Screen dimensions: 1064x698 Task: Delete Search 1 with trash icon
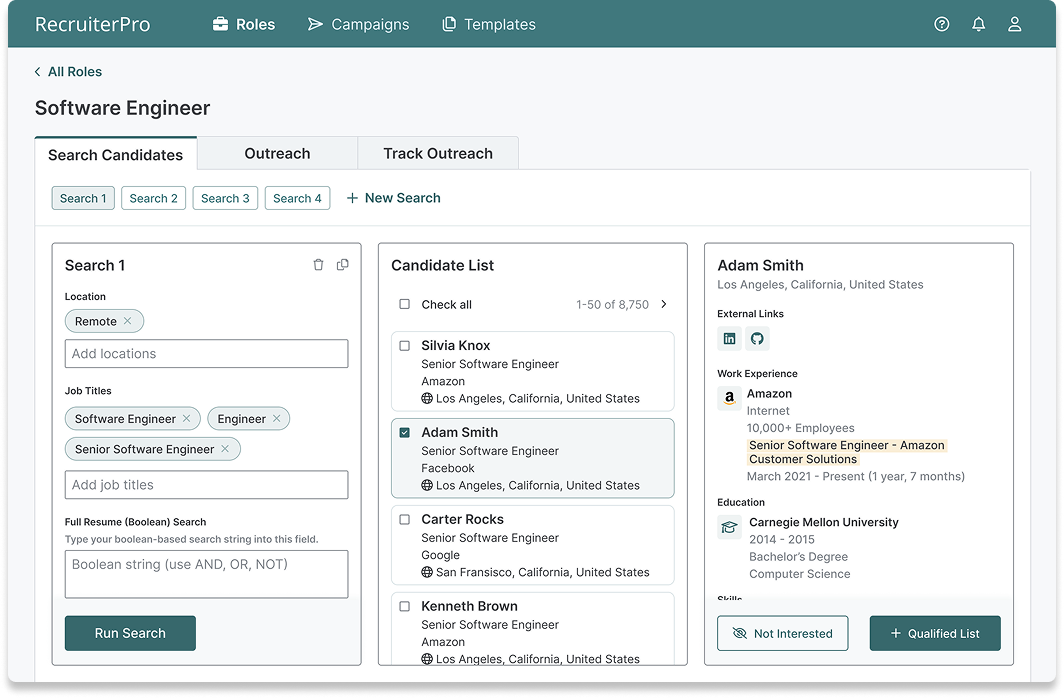318,265
